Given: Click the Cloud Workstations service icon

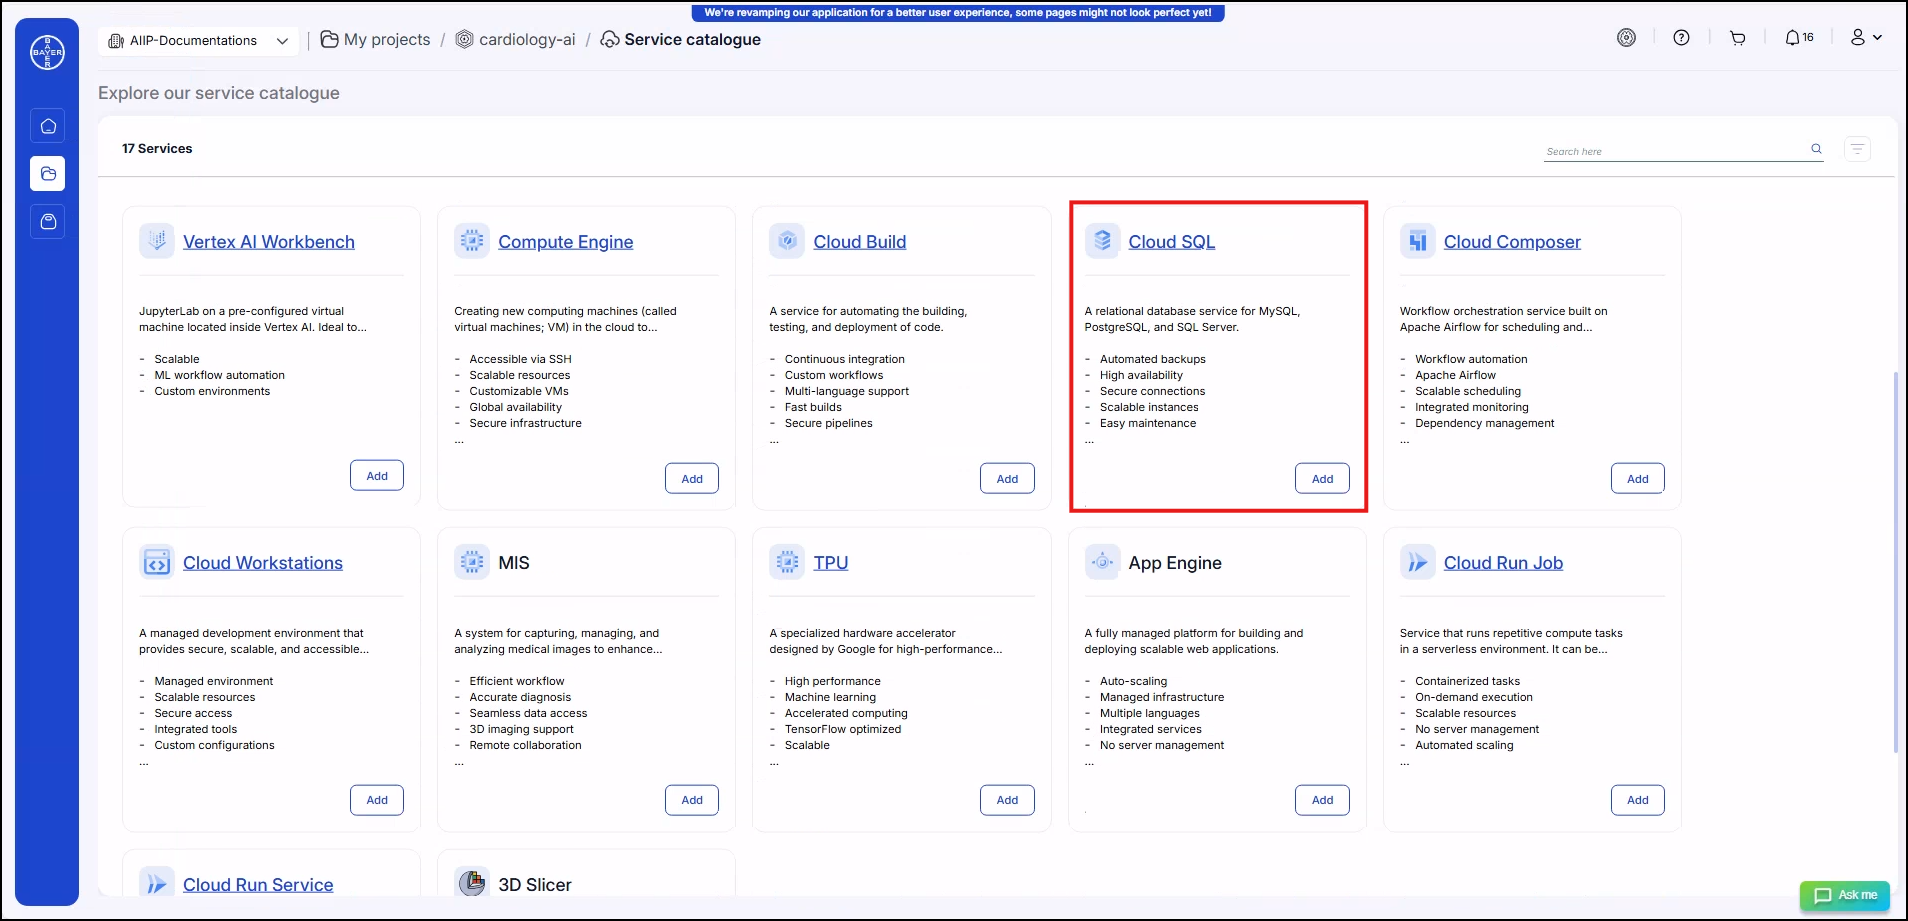Looking at the screenshot, I should coord(157,563).
